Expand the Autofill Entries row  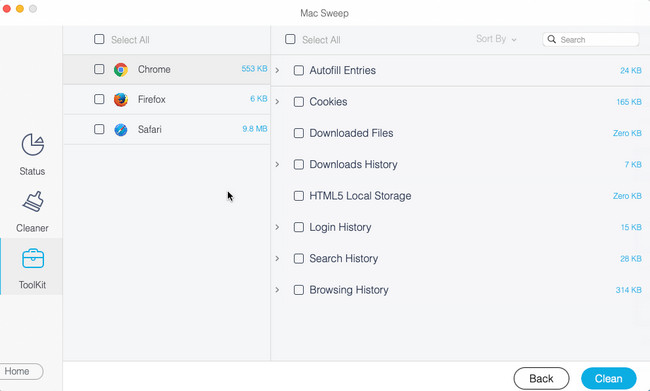pos(277,70)
